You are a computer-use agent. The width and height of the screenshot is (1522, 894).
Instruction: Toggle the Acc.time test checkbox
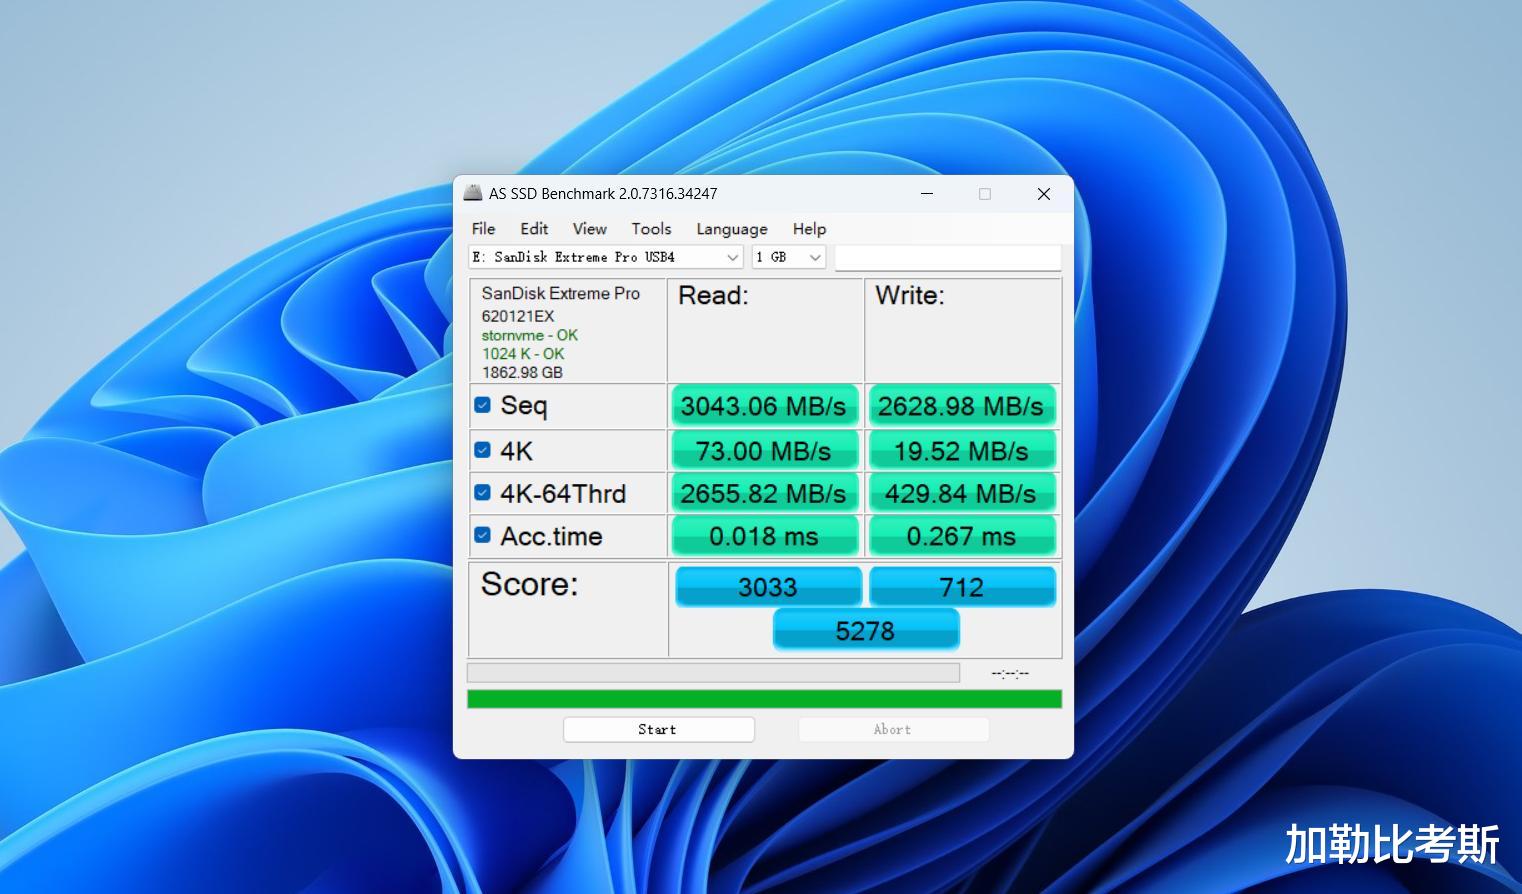[482, 536]
